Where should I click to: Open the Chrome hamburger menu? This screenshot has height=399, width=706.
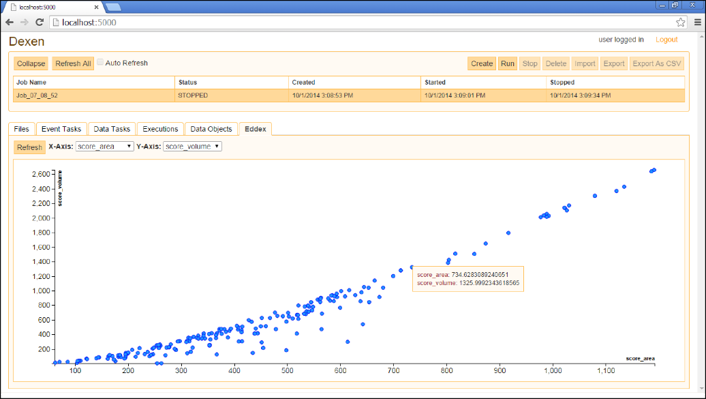coord(697,22)
